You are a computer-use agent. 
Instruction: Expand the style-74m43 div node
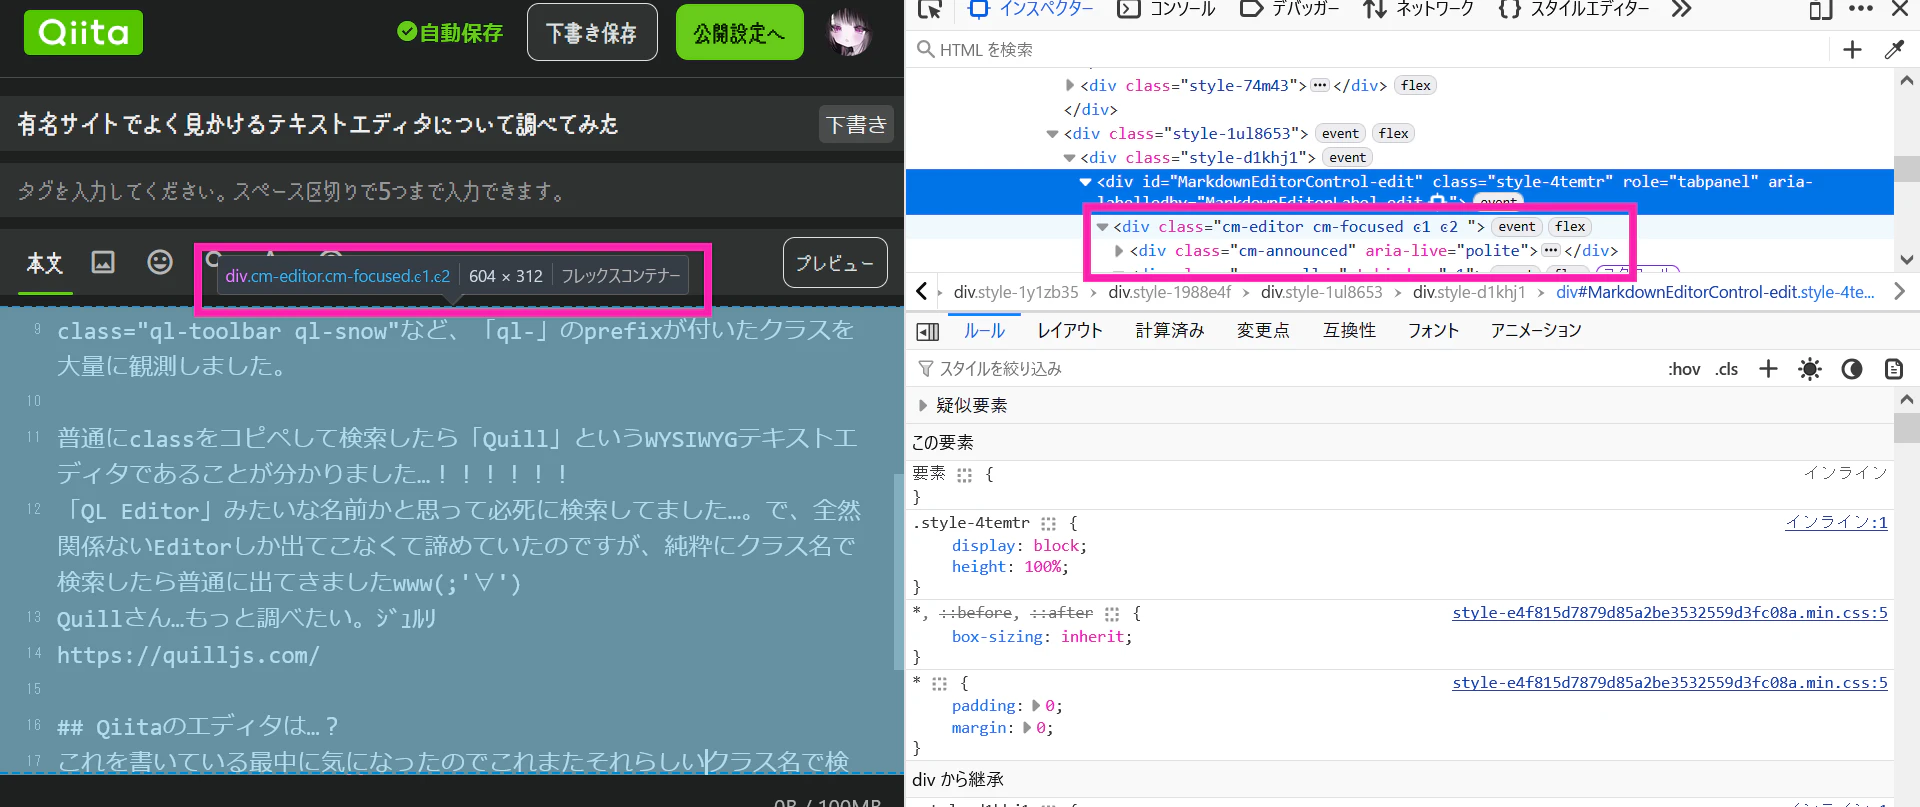[1070, 86]
